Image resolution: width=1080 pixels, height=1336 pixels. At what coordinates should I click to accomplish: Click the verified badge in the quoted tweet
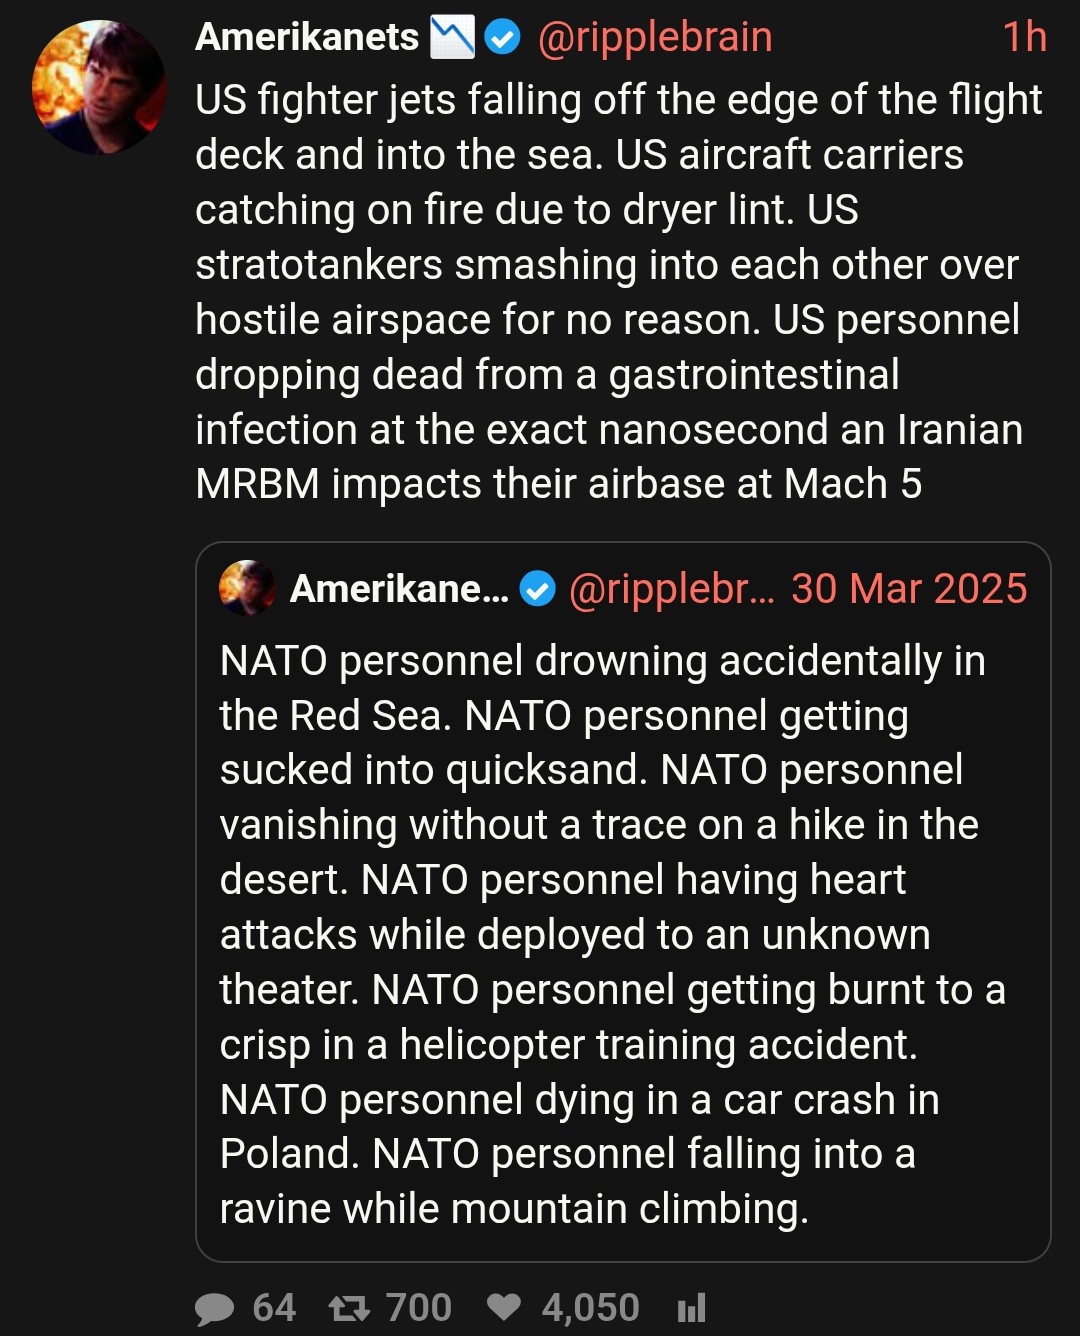(x=538, y=589)
